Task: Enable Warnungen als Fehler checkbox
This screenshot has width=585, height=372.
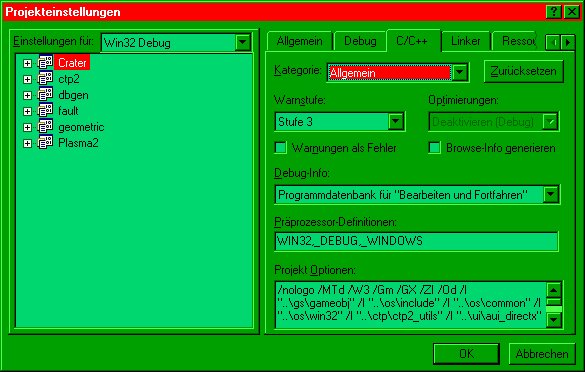Action: click(281, 148)
